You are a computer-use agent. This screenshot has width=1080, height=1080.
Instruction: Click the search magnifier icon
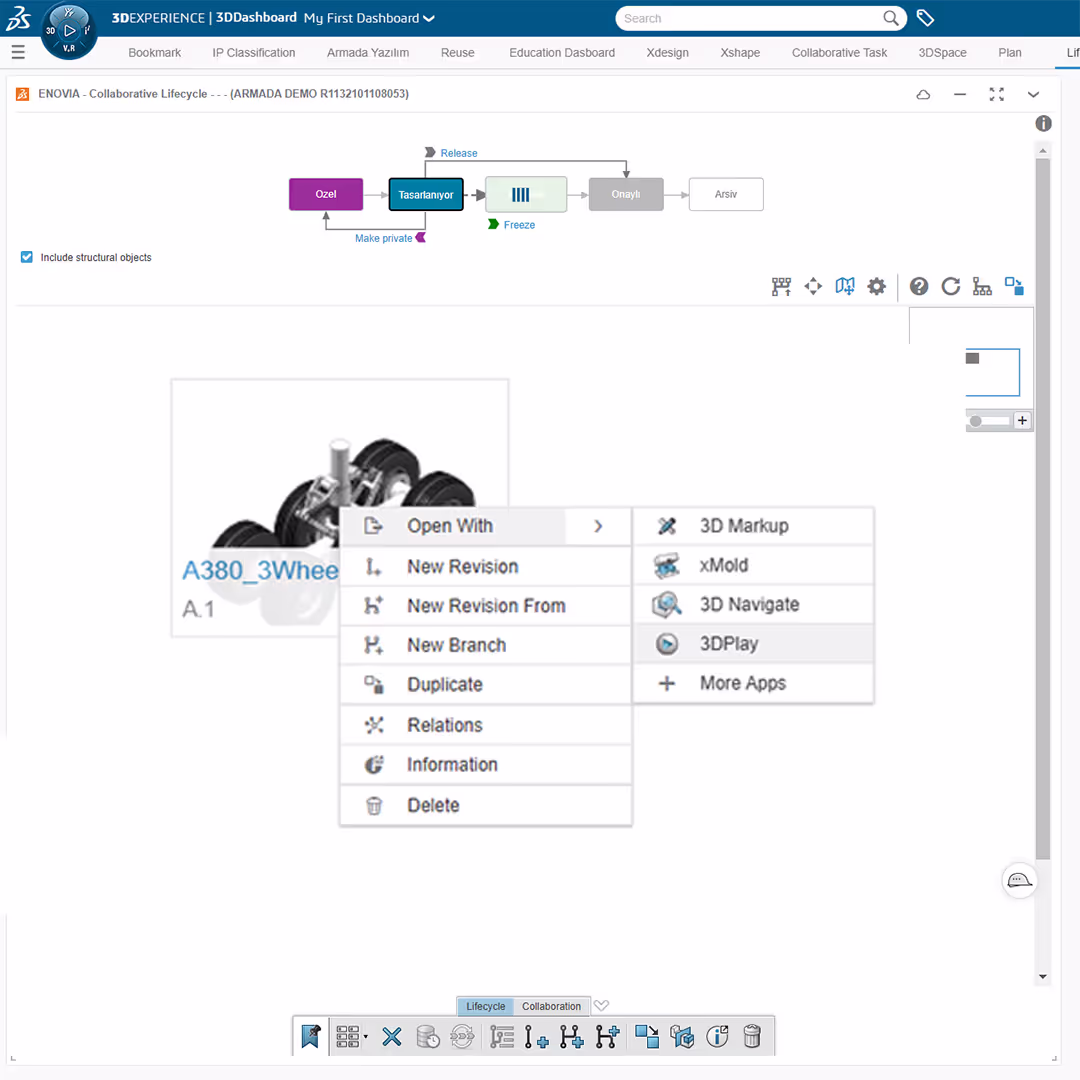[x=891, y=19]
